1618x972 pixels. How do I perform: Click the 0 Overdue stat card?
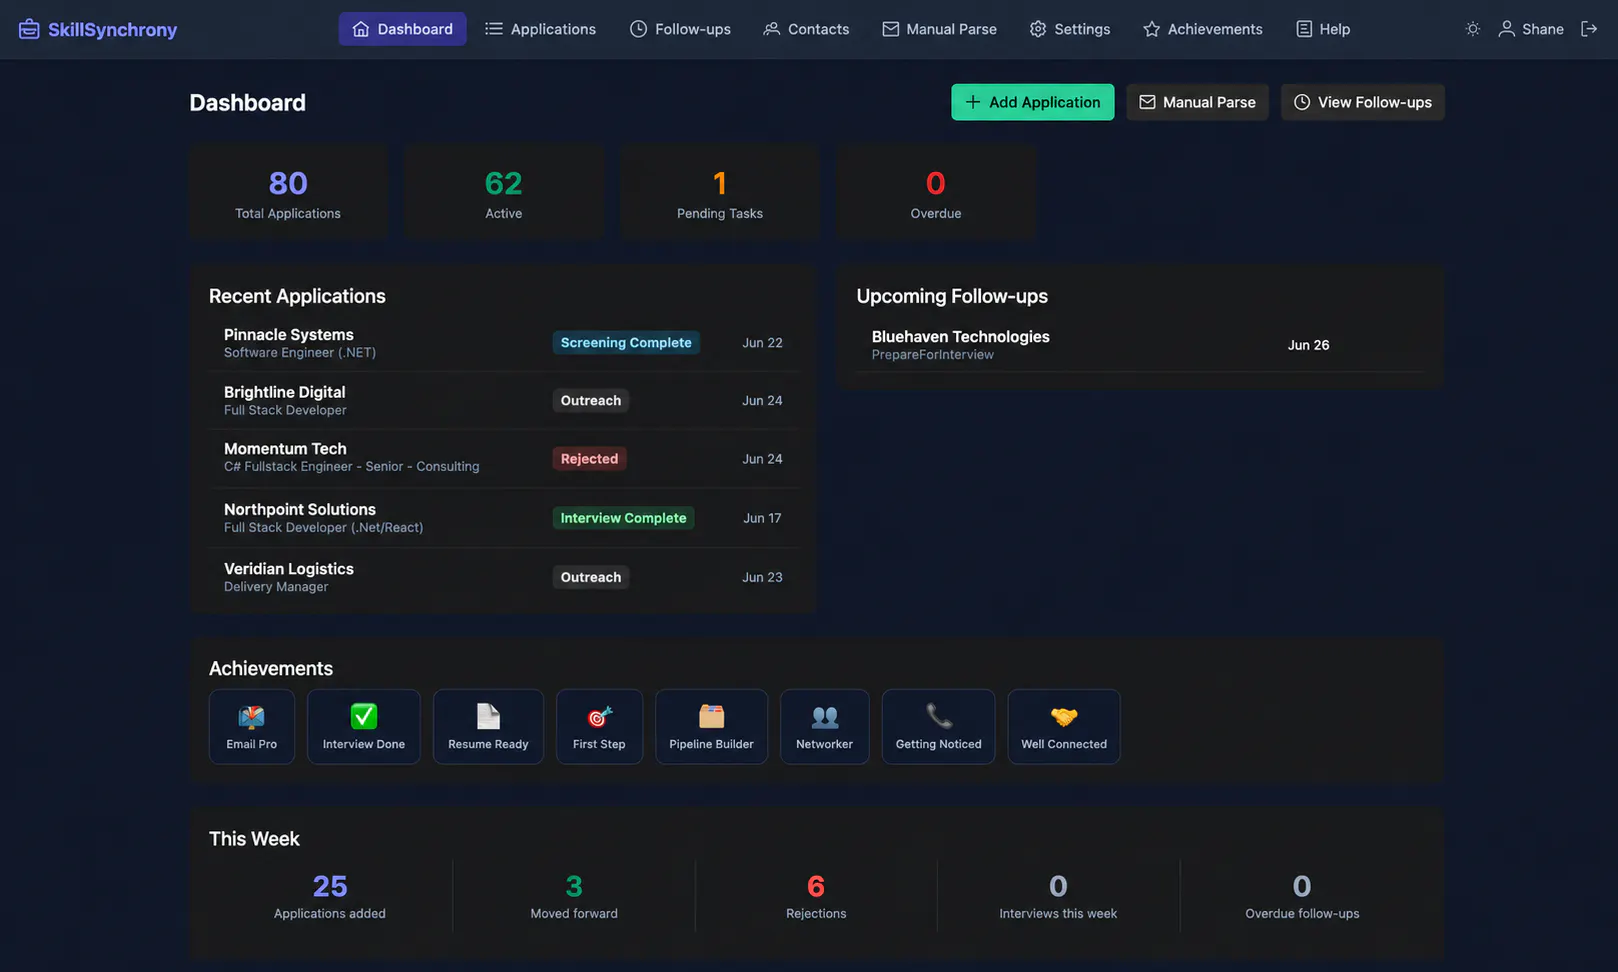(x=936, y=192)
